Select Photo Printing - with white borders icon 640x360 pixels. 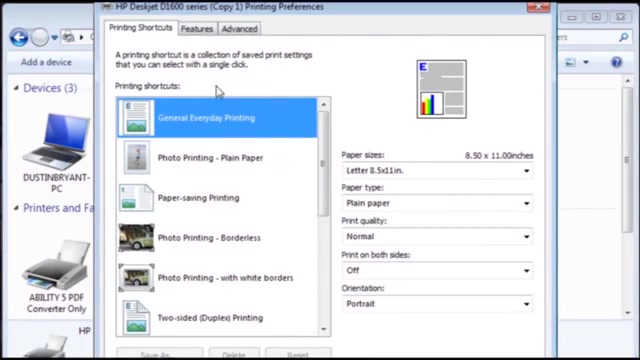(136, 278)
